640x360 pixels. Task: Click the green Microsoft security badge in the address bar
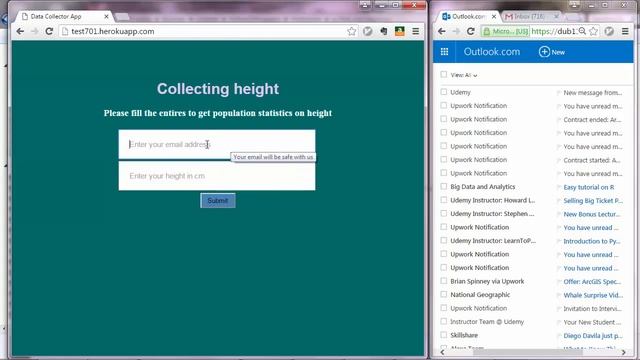click(505, 31)
